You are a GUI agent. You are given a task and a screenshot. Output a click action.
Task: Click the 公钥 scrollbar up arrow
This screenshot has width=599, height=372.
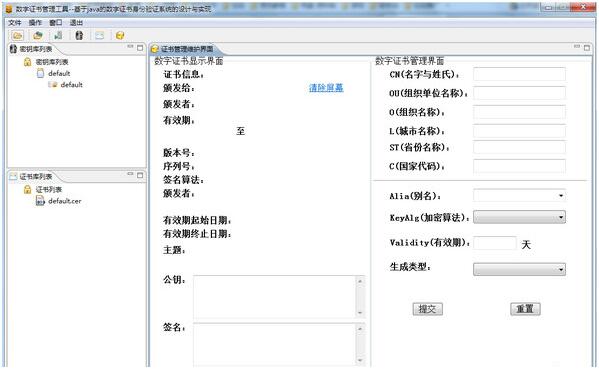pyautogui.click(x=360, y=281)
